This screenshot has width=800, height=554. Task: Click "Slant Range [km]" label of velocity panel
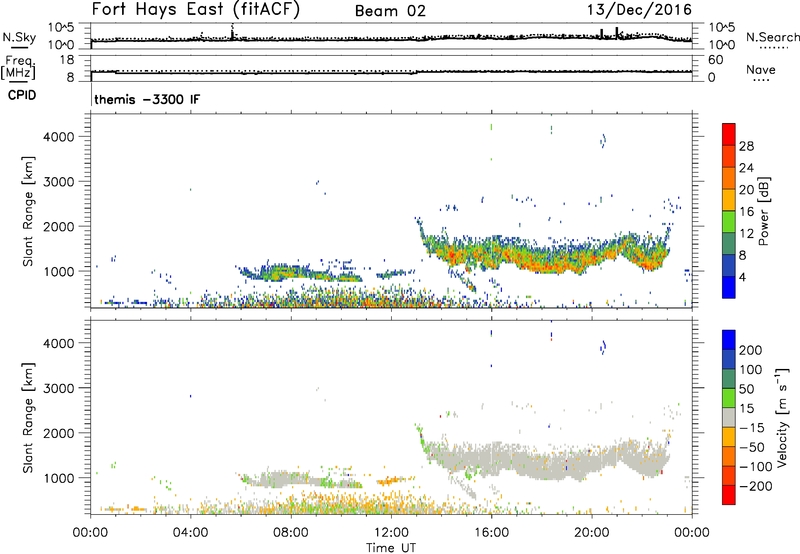pos(28,418)
